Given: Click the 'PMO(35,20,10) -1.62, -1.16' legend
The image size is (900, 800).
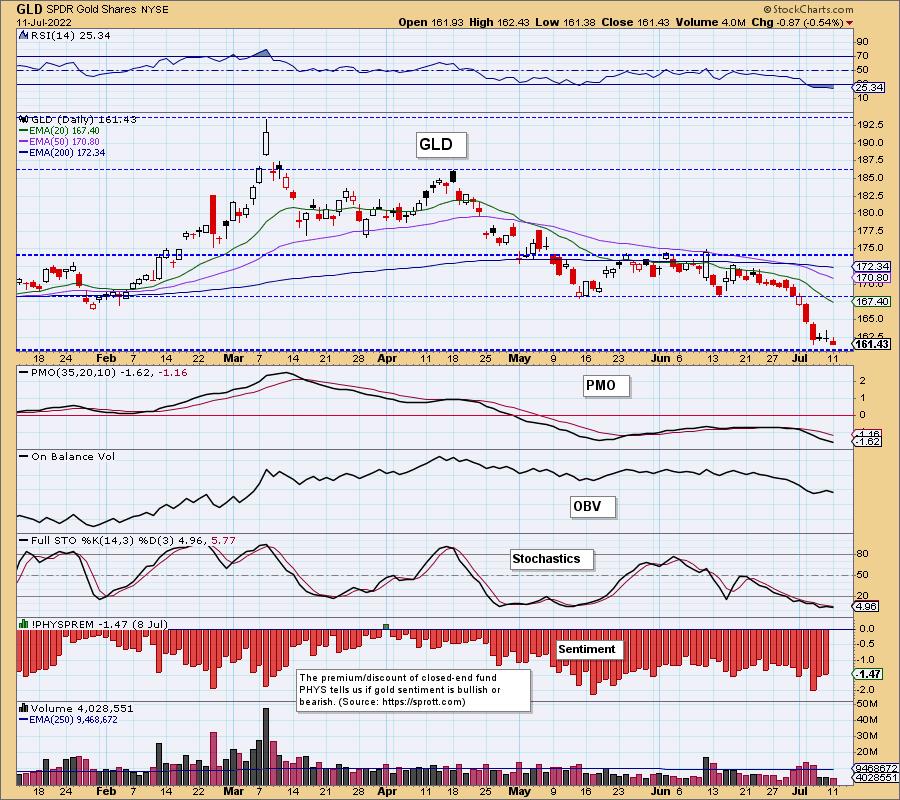Looking at the screenshot, I should point(101,372).
